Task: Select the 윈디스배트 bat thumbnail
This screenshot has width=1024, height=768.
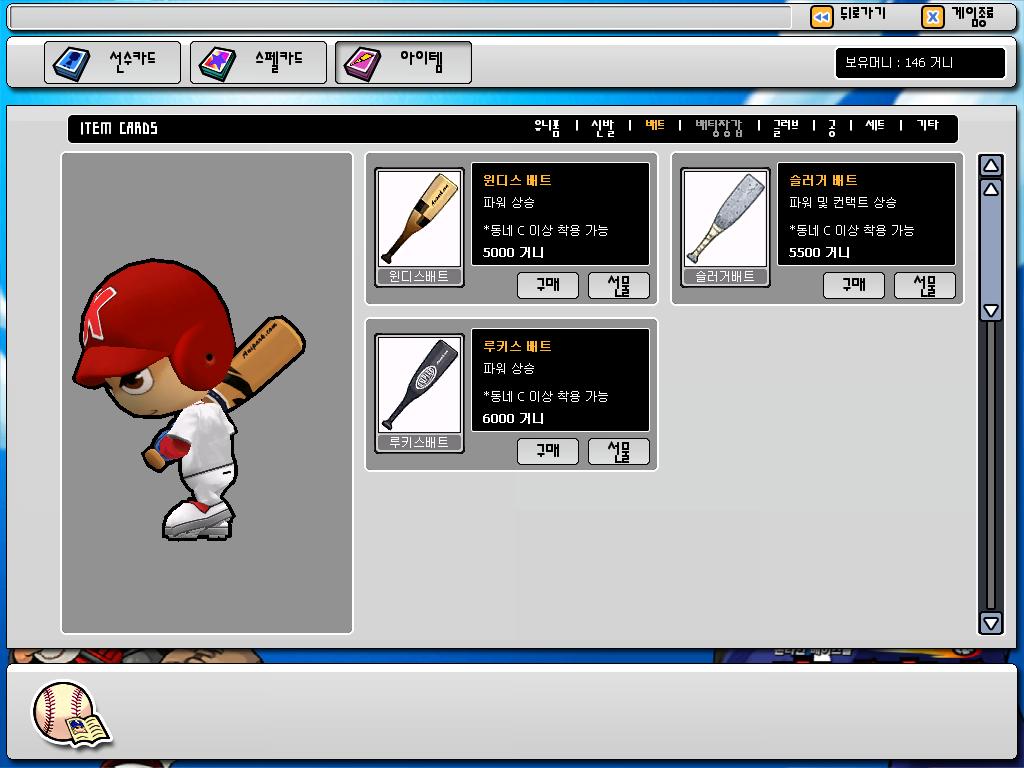Action: pos(419,227)
